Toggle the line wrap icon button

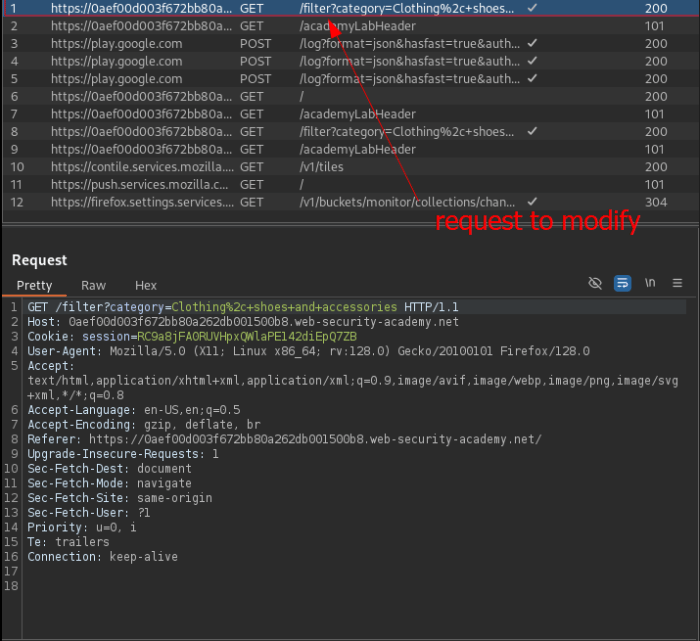[622, 283]
